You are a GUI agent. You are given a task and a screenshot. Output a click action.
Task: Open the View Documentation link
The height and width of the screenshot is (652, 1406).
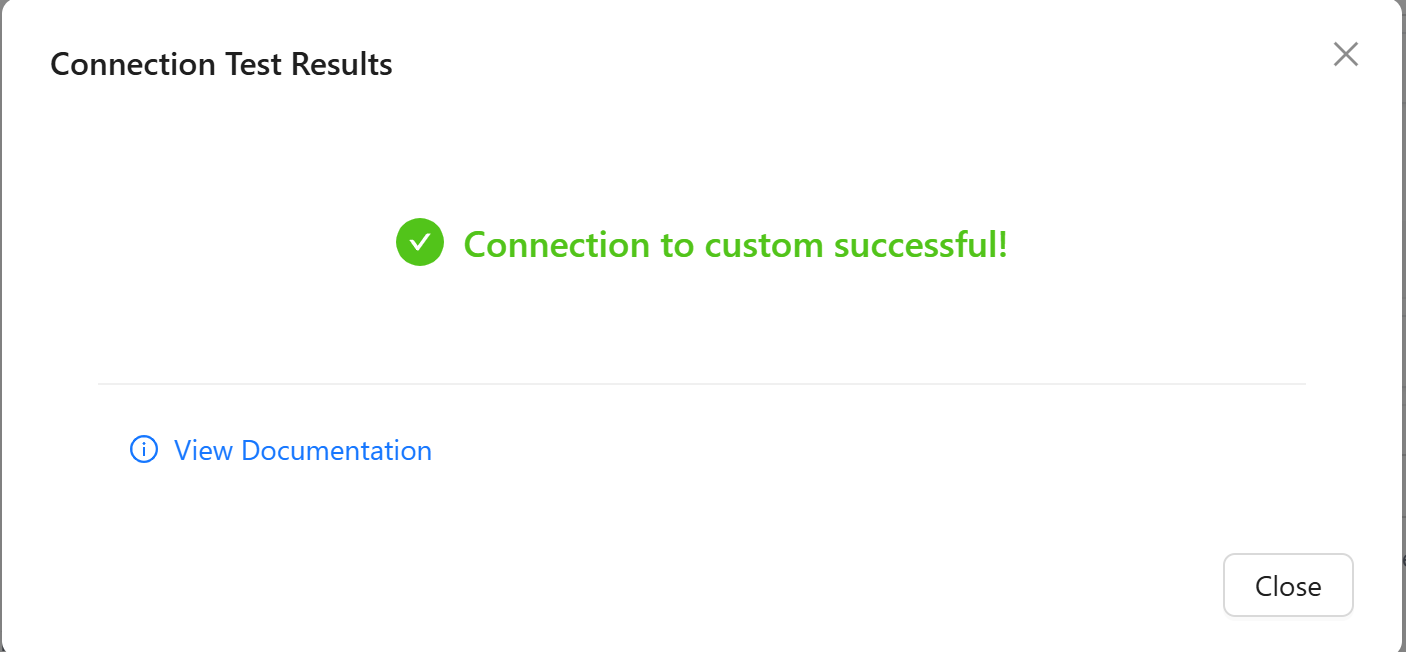[302, 450]
